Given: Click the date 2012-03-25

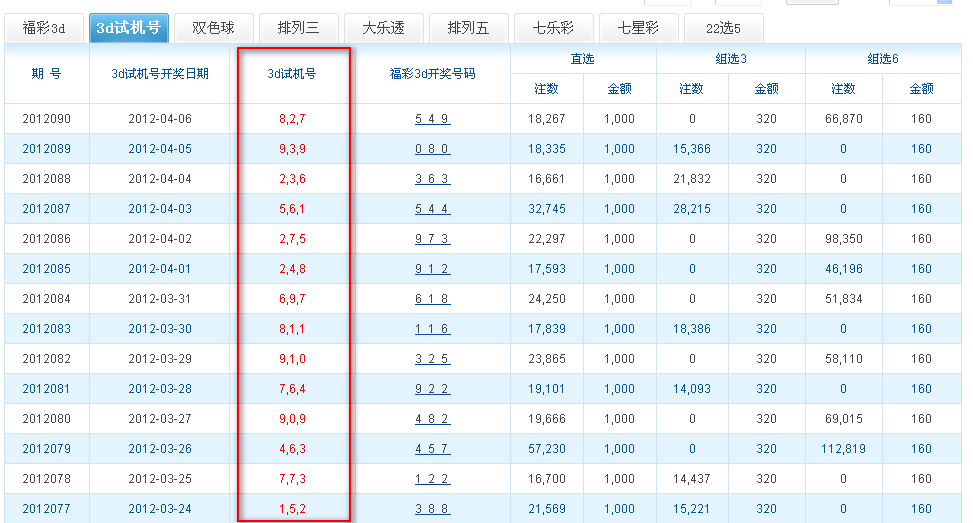Looking at the screenshot, I should (160, 479).
